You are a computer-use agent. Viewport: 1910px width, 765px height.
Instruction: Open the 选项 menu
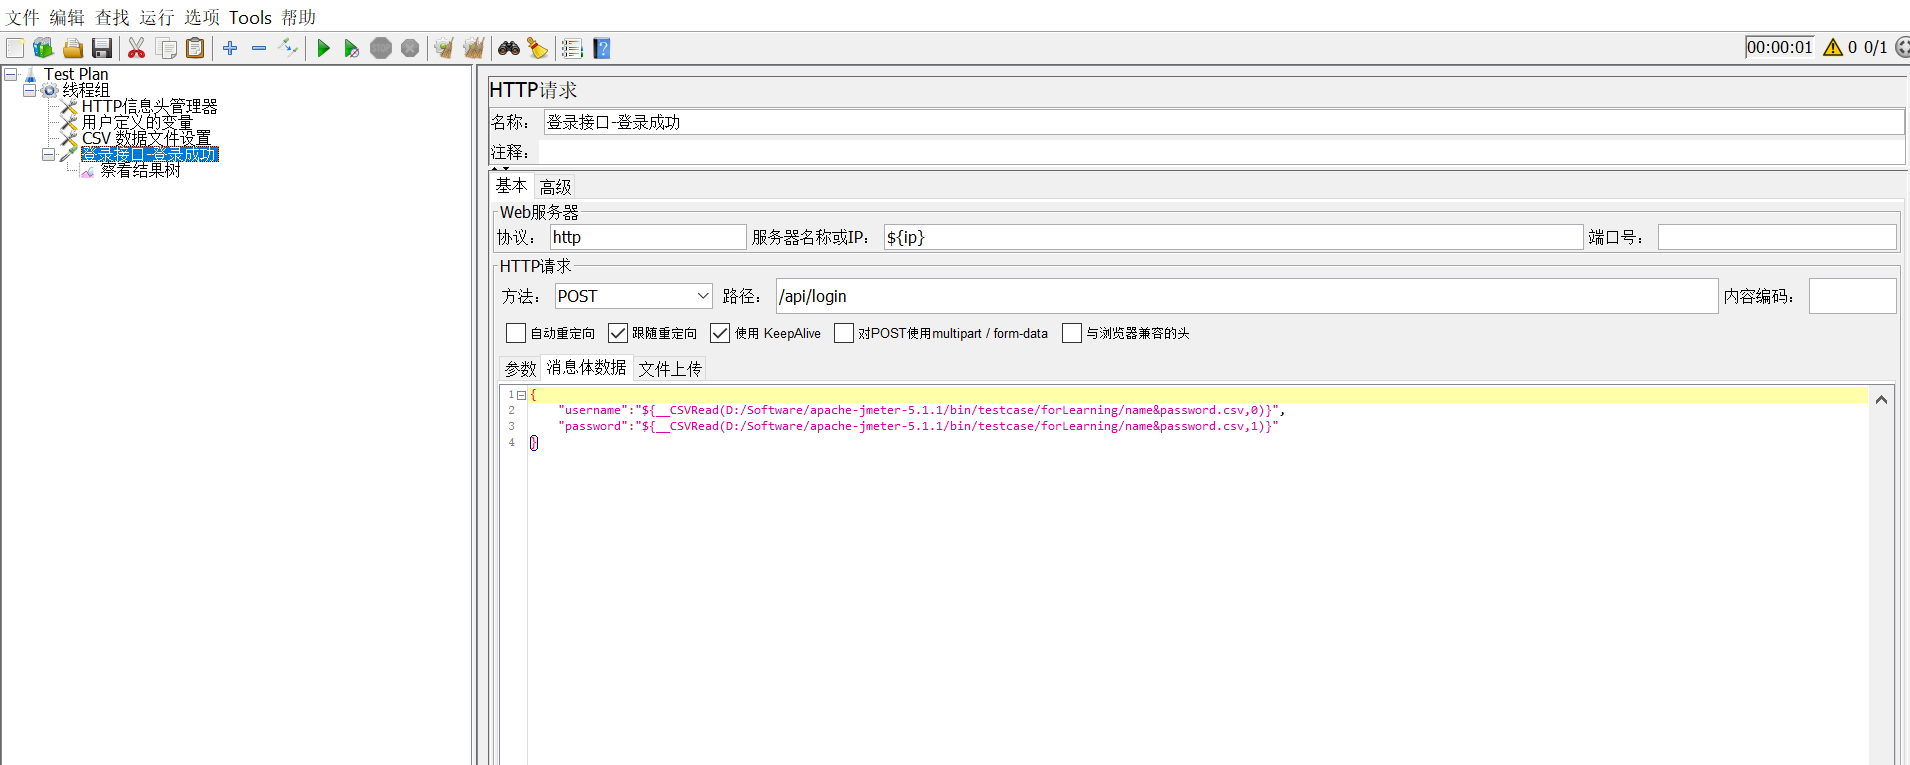pos(201,17)
